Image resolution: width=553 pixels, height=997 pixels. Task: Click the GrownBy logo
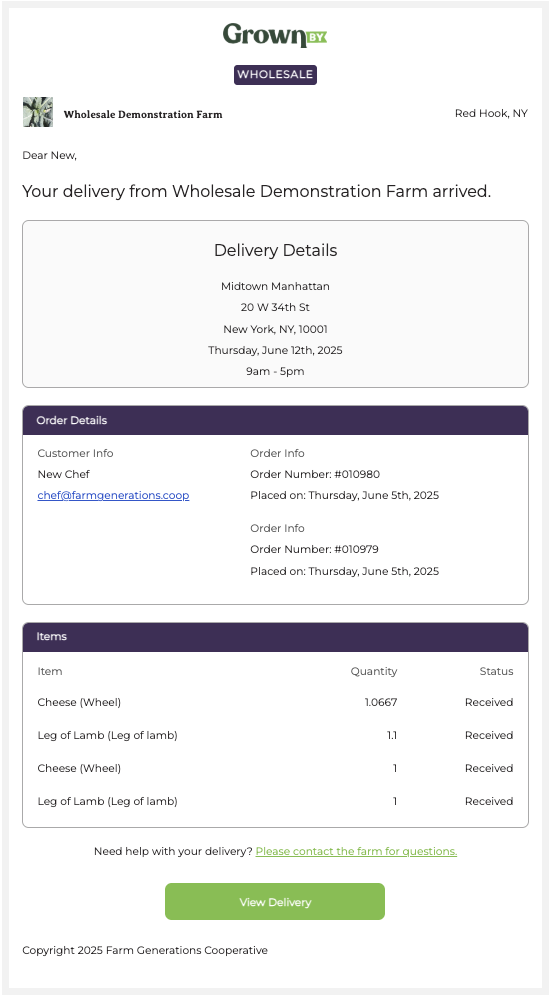pos(275,36)
